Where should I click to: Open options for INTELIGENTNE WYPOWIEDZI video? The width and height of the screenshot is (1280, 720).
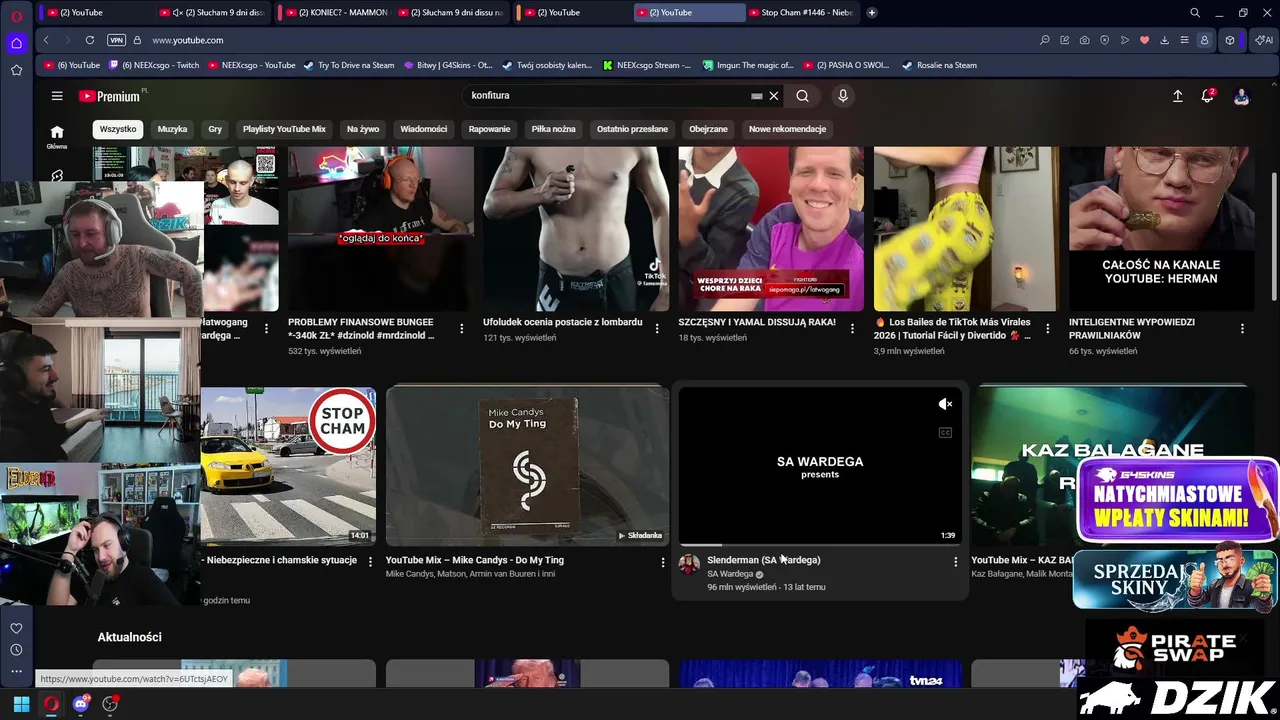pos(1242,328)
